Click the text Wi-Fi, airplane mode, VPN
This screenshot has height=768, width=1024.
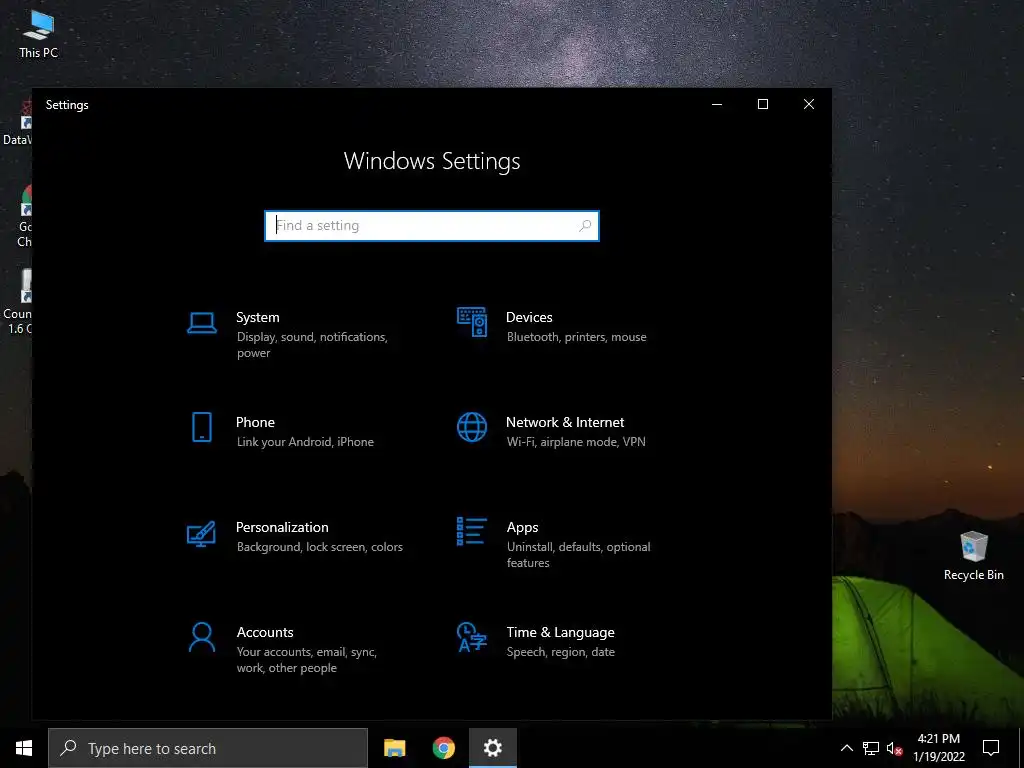coord(576,442)
